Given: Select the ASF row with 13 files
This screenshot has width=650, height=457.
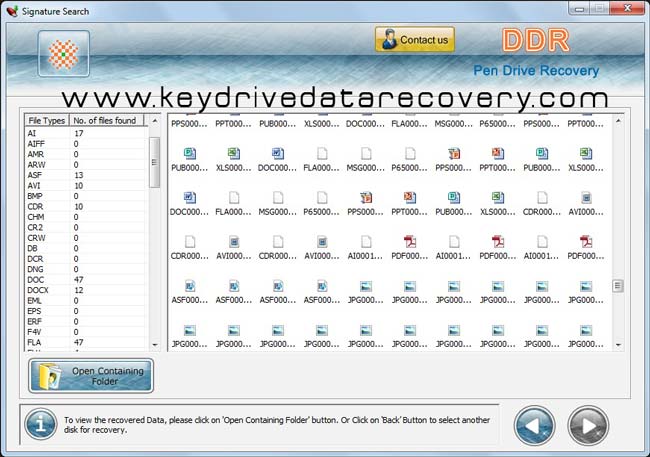Looking at the screenshot, I should pyautogui.click(x=86, y=175).
